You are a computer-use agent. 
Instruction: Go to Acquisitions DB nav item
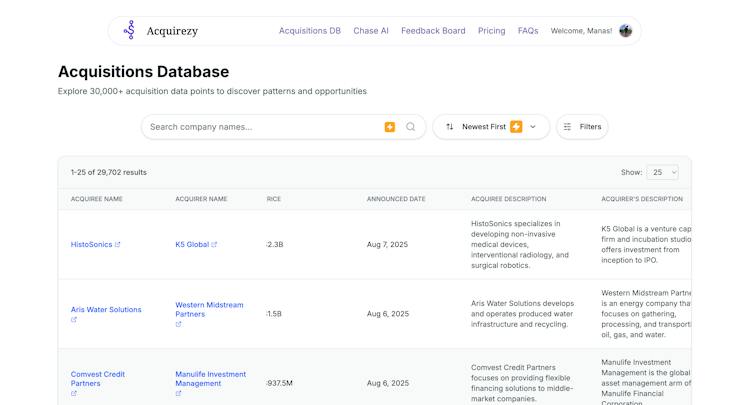[x=310, y=31]
